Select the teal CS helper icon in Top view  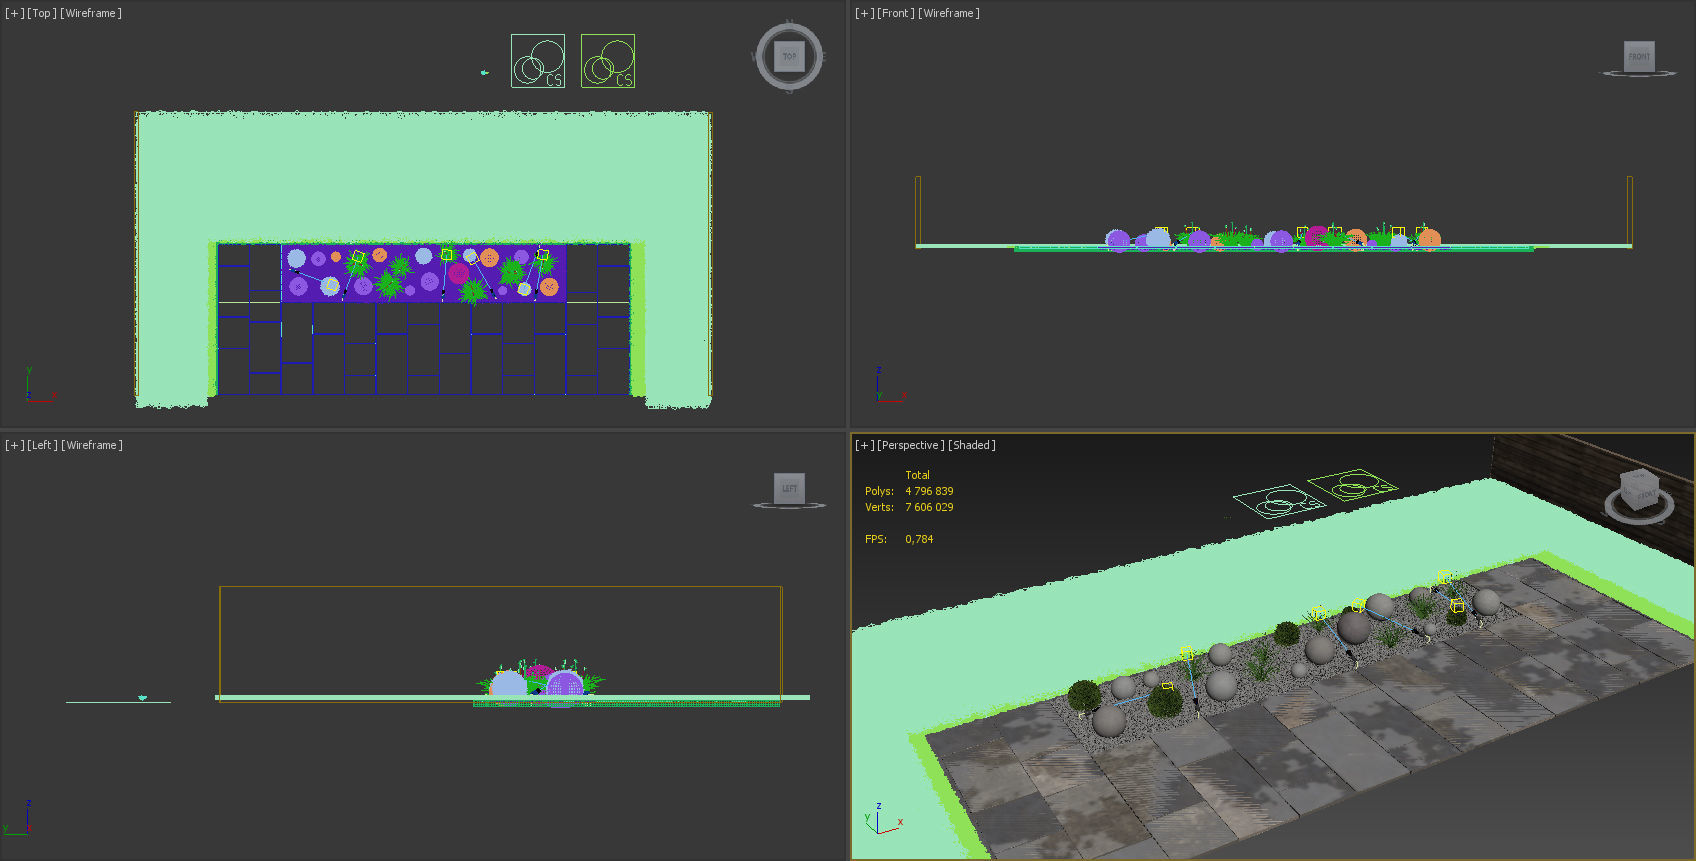(x=538, y=61)
